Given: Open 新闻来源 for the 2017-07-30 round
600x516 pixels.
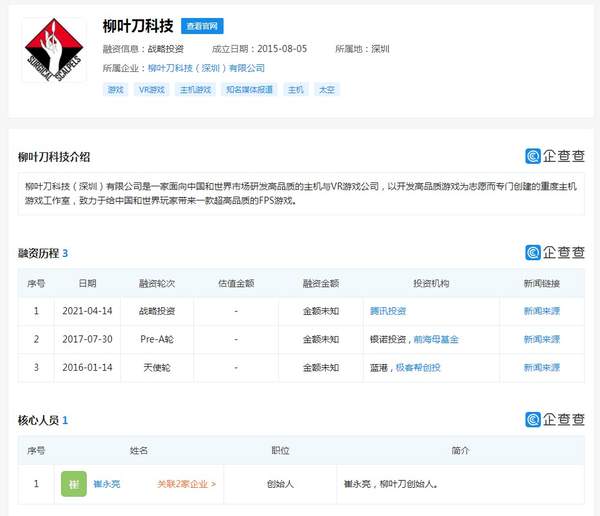Looking at the screenshot, I should [541, 339].
